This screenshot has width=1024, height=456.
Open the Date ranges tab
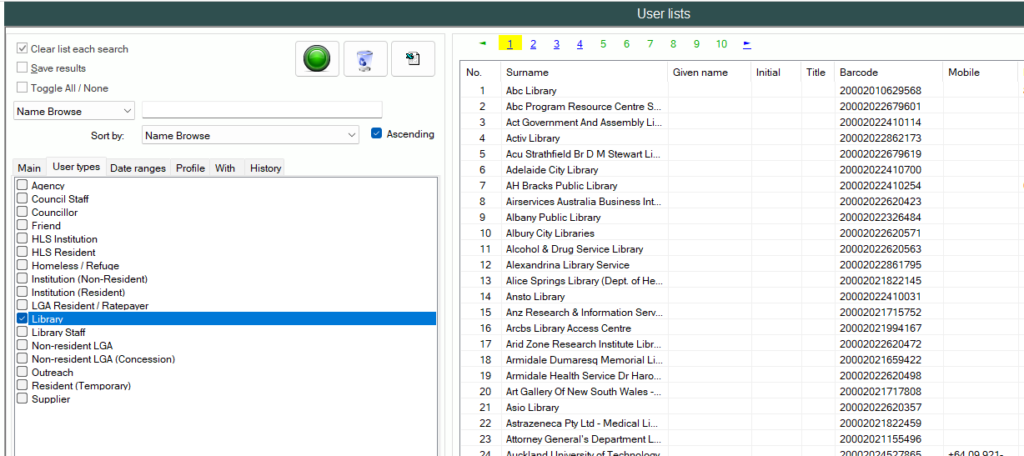click(138, 168)
